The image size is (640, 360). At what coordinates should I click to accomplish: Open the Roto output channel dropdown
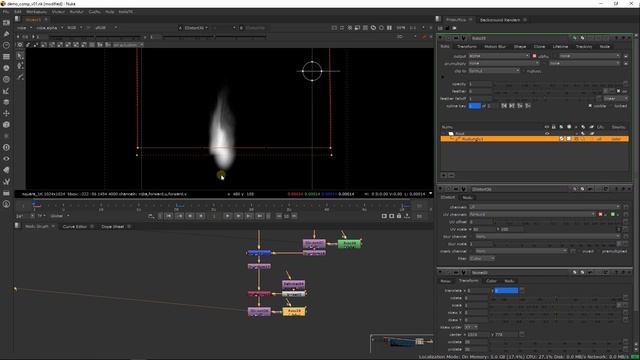(x=499, y=56)
